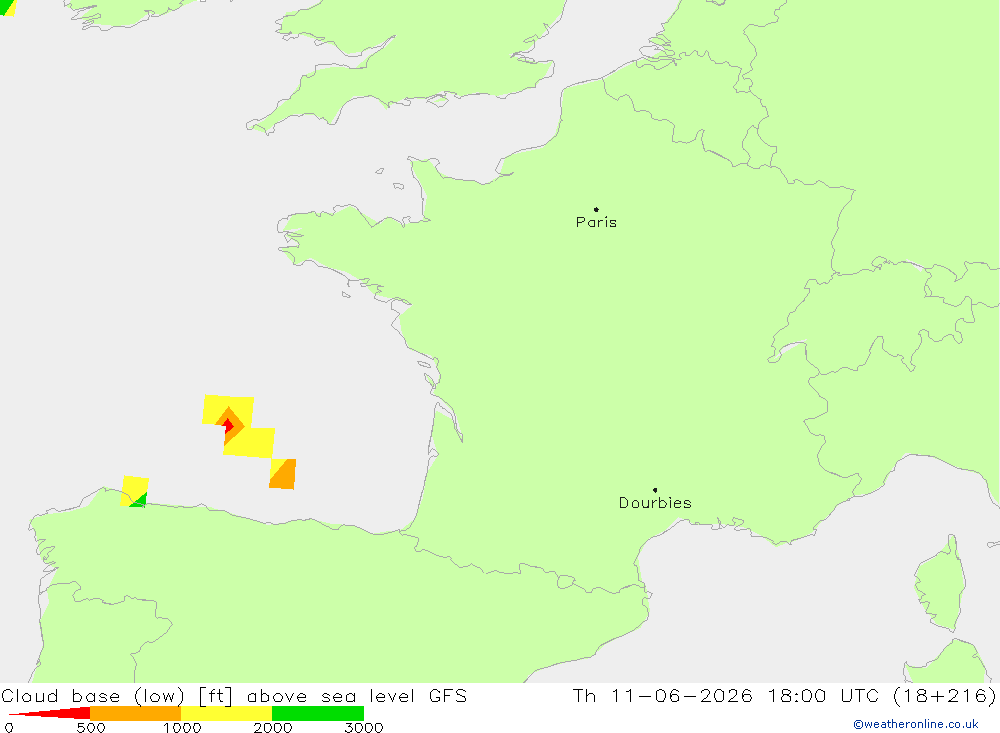This screenshot has width=1000, height=733.
Task: Click the yellow 1000-2000 legend swatch
Action: tap(226, 713)
